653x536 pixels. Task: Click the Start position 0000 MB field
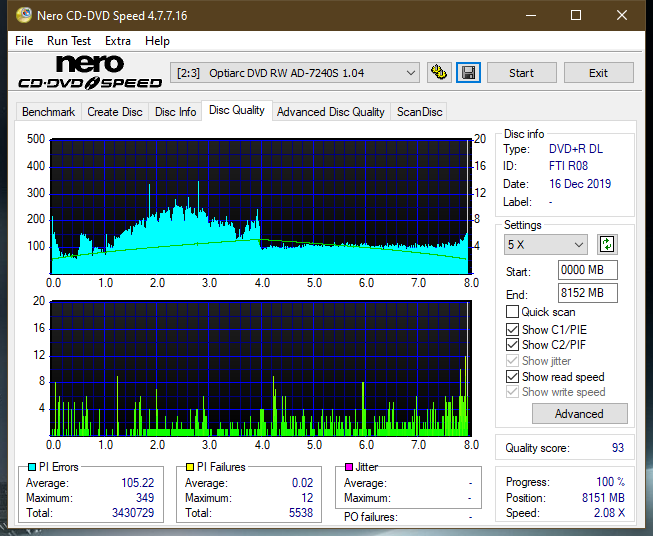point(588,270)
